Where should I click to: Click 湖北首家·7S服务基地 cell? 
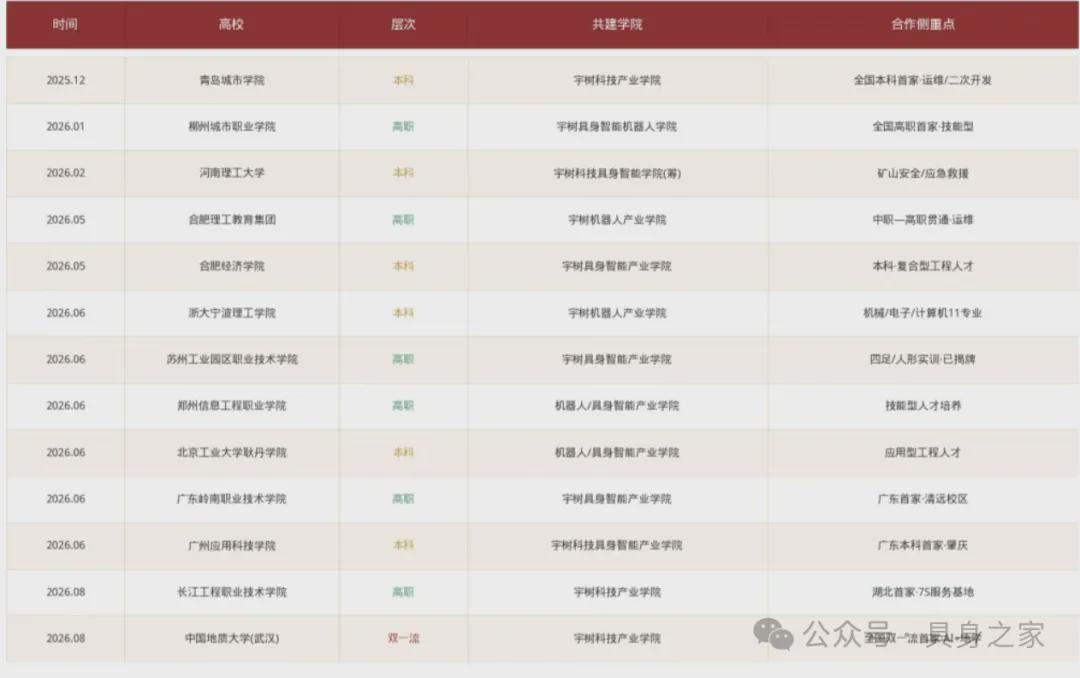coord(923,592)
